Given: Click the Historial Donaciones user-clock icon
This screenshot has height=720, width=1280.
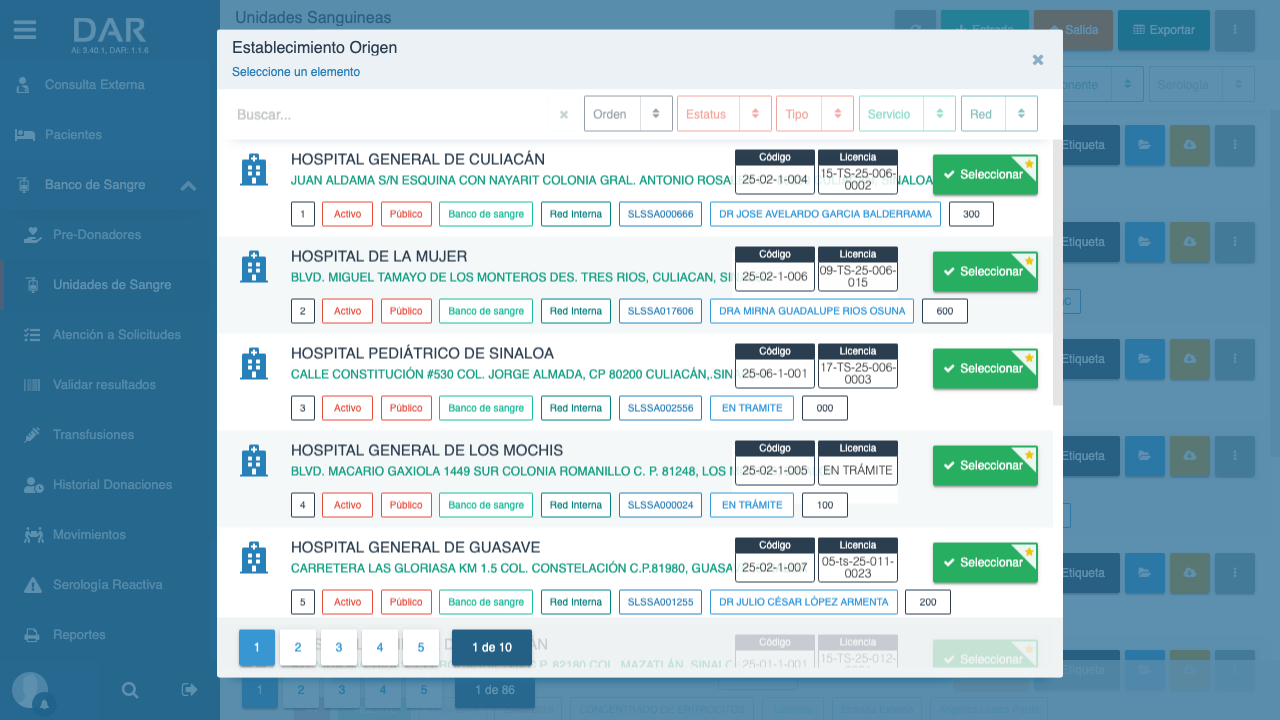Looking at the screenshot, I should pos(33,485).
